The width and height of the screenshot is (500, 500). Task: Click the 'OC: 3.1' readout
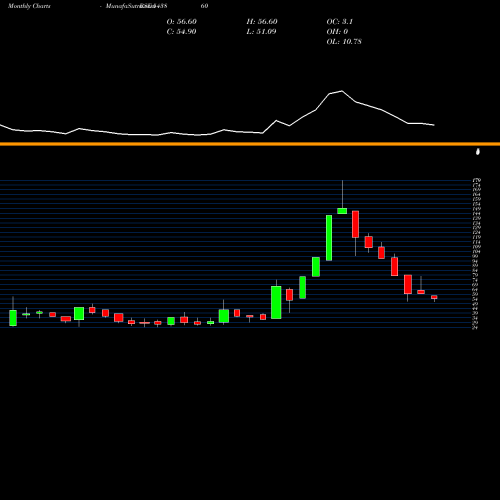click(x=339, y=21)
